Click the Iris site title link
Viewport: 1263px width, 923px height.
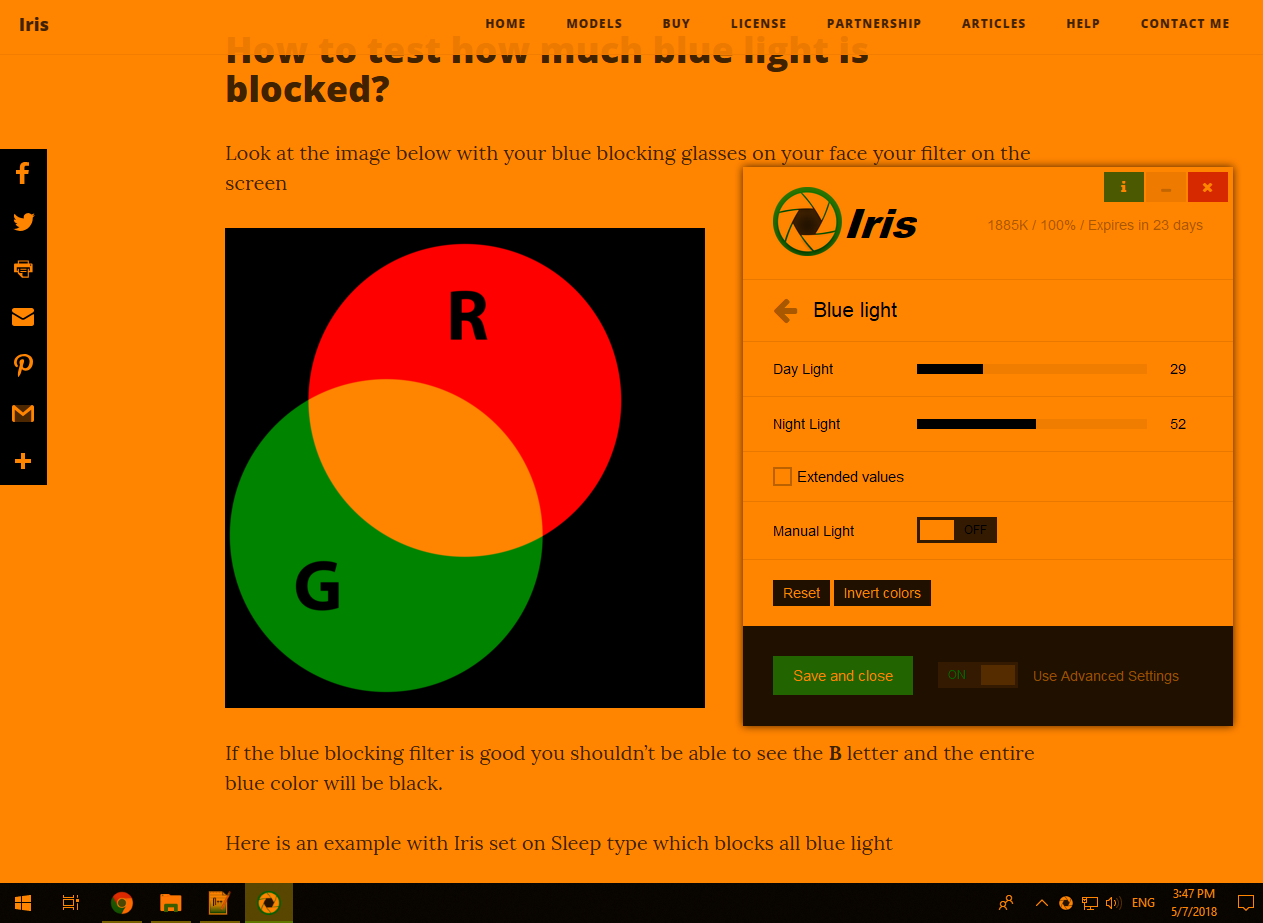[x=34, y=24]
